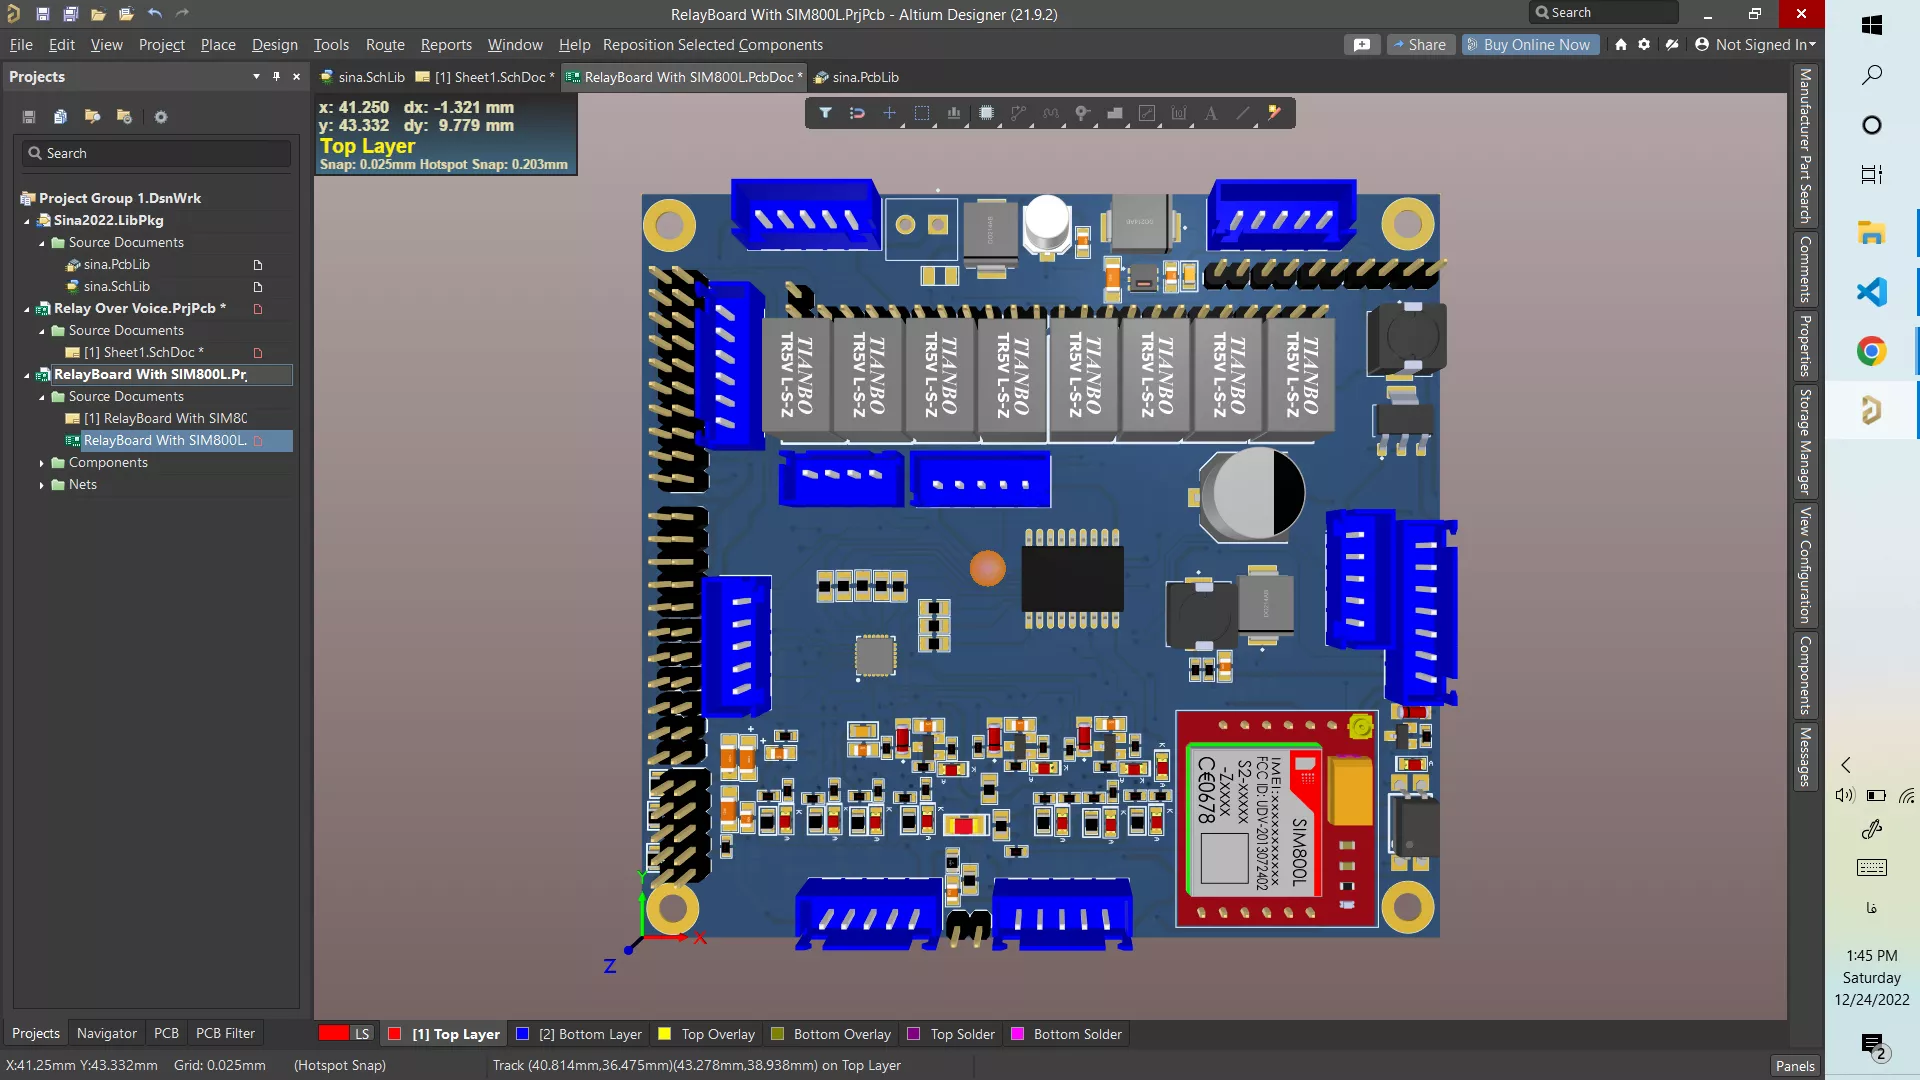Open the Navigator panel tab

click(x=107, y=1034)
